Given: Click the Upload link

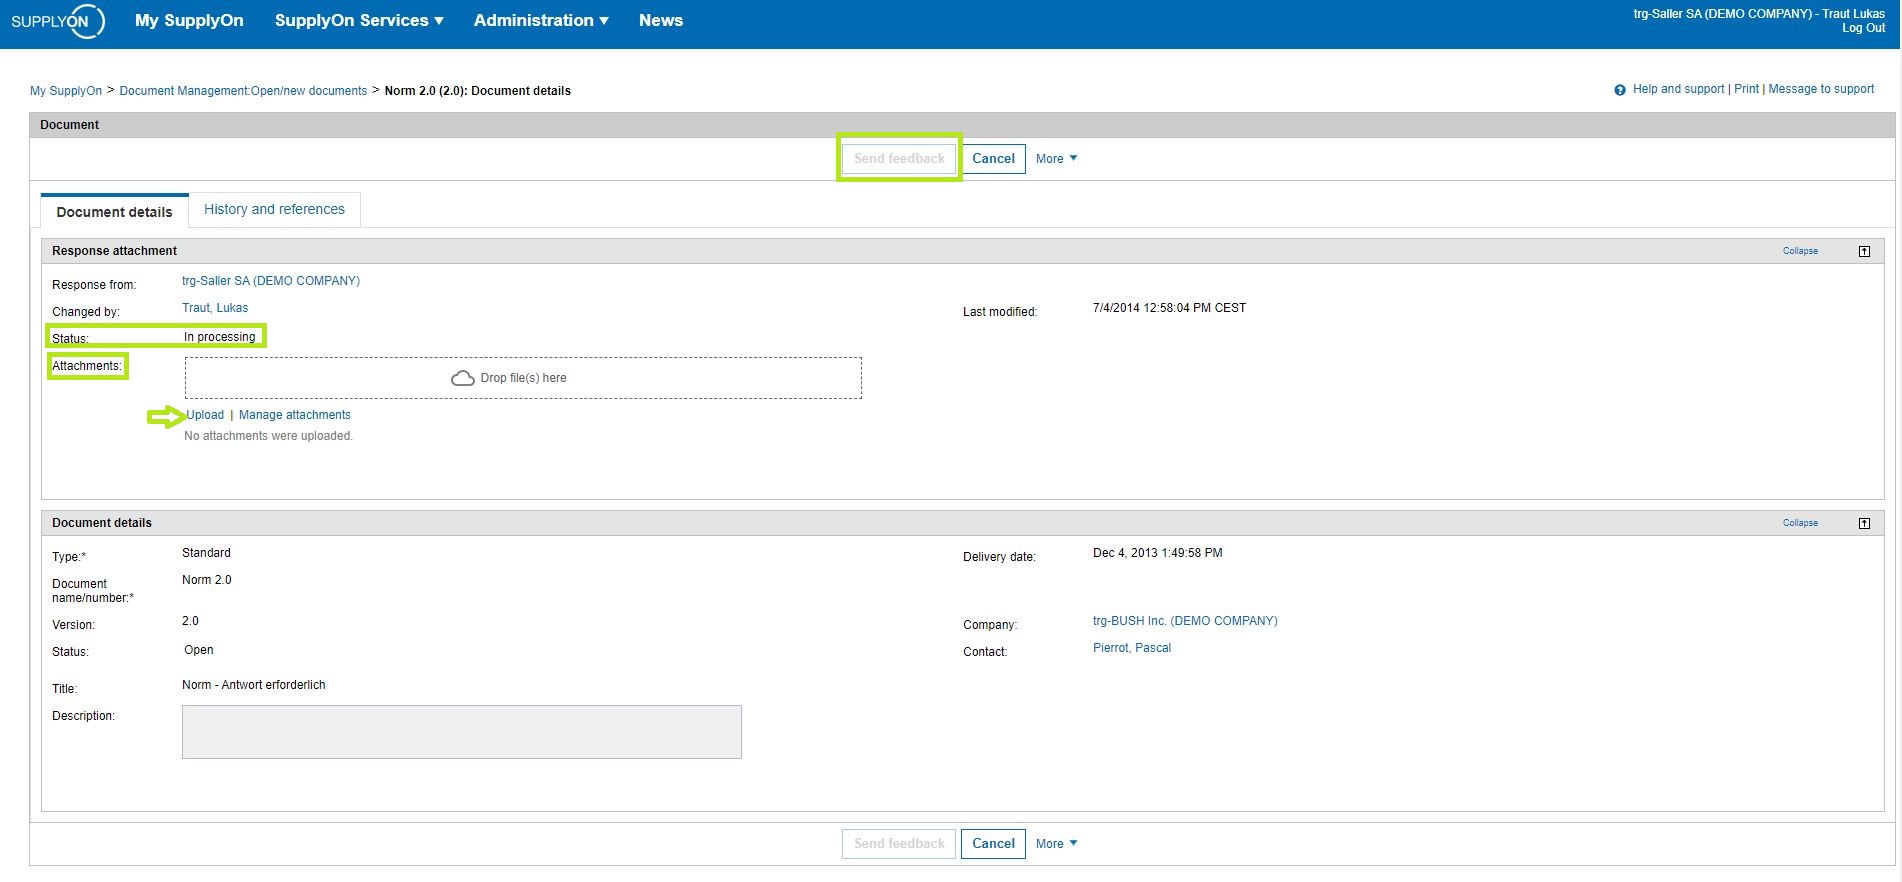Looking at the screenshot, I should (205, 415).
